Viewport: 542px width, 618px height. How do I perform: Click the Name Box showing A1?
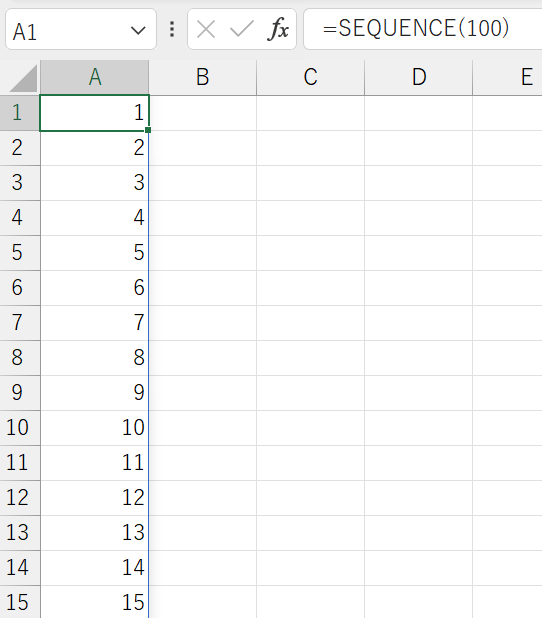tap(81, 30)
